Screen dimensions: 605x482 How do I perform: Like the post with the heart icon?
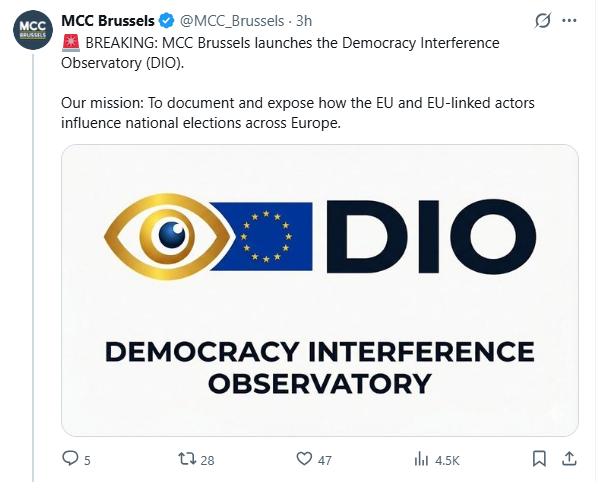click(x=305, y=459)
